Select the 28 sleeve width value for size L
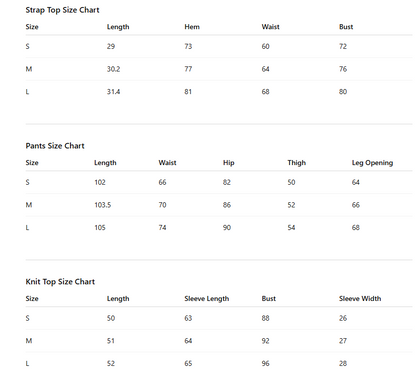 click(343, 364)
